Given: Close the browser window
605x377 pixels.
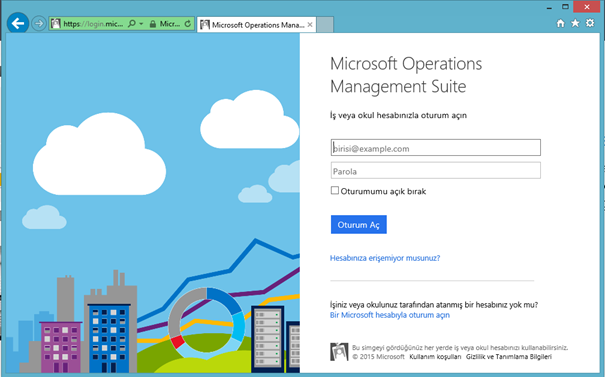Looking at the screenshot, I should coord(587,7).
